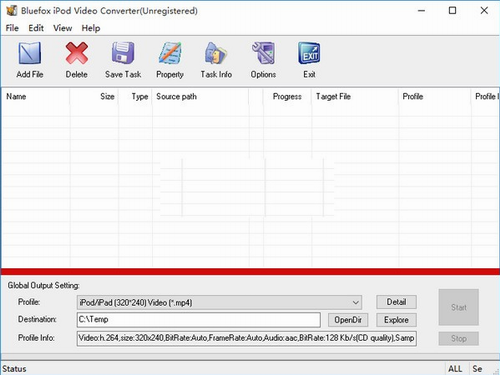
Task: Expand the Profile dropdown list
Action: click(356, 303)
